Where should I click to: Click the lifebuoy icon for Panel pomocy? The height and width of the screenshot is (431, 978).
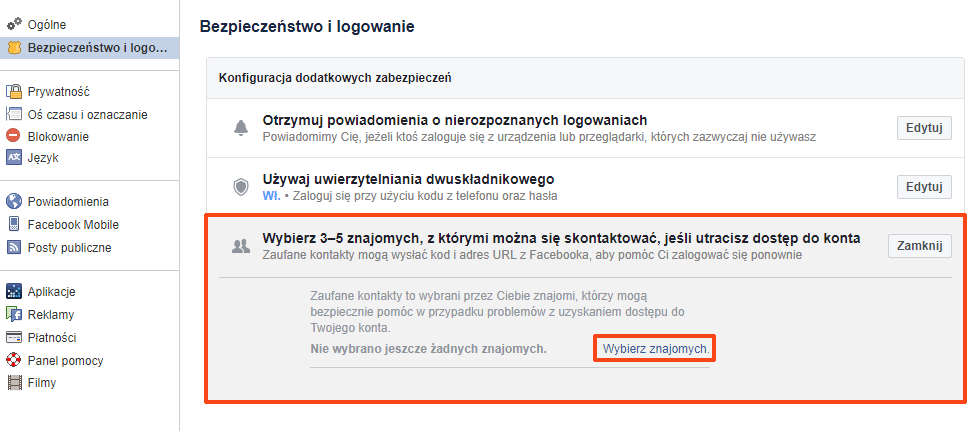pos(14,360)
